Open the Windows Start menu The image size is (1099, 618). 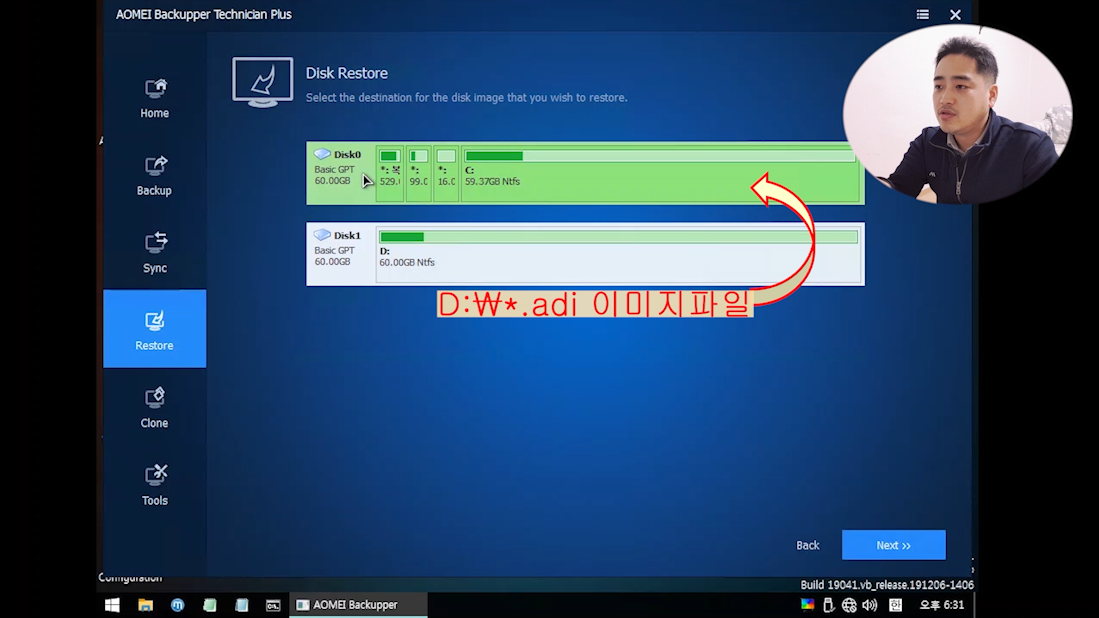click(112, 605)
